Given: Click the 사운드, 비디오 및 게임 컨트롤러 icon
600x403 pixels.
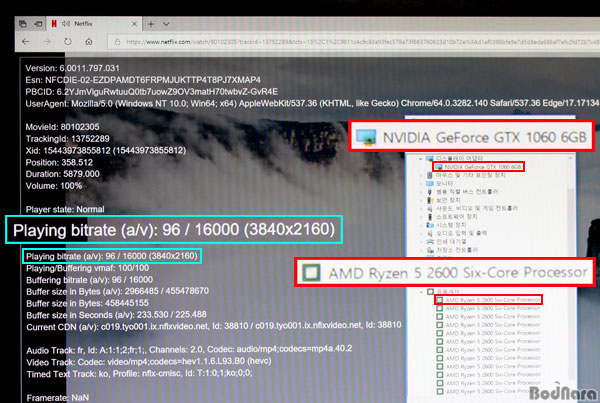Looking at the screenshot, I should pyautogui.click(x=430, y=209).
